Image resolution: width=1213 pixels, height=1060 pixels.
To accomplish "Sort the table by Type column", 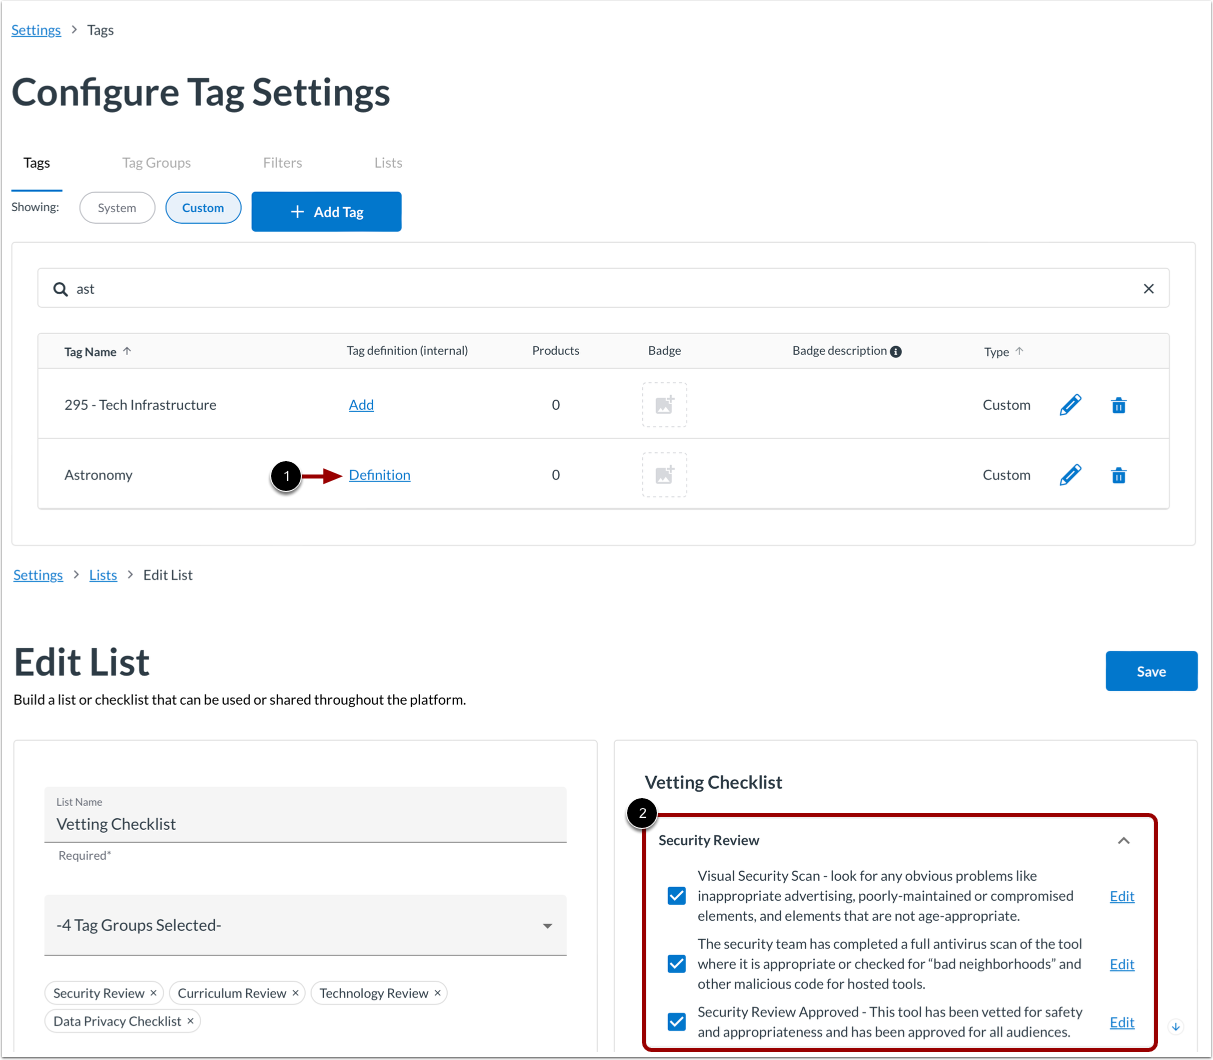I will tap(1001, 351).
